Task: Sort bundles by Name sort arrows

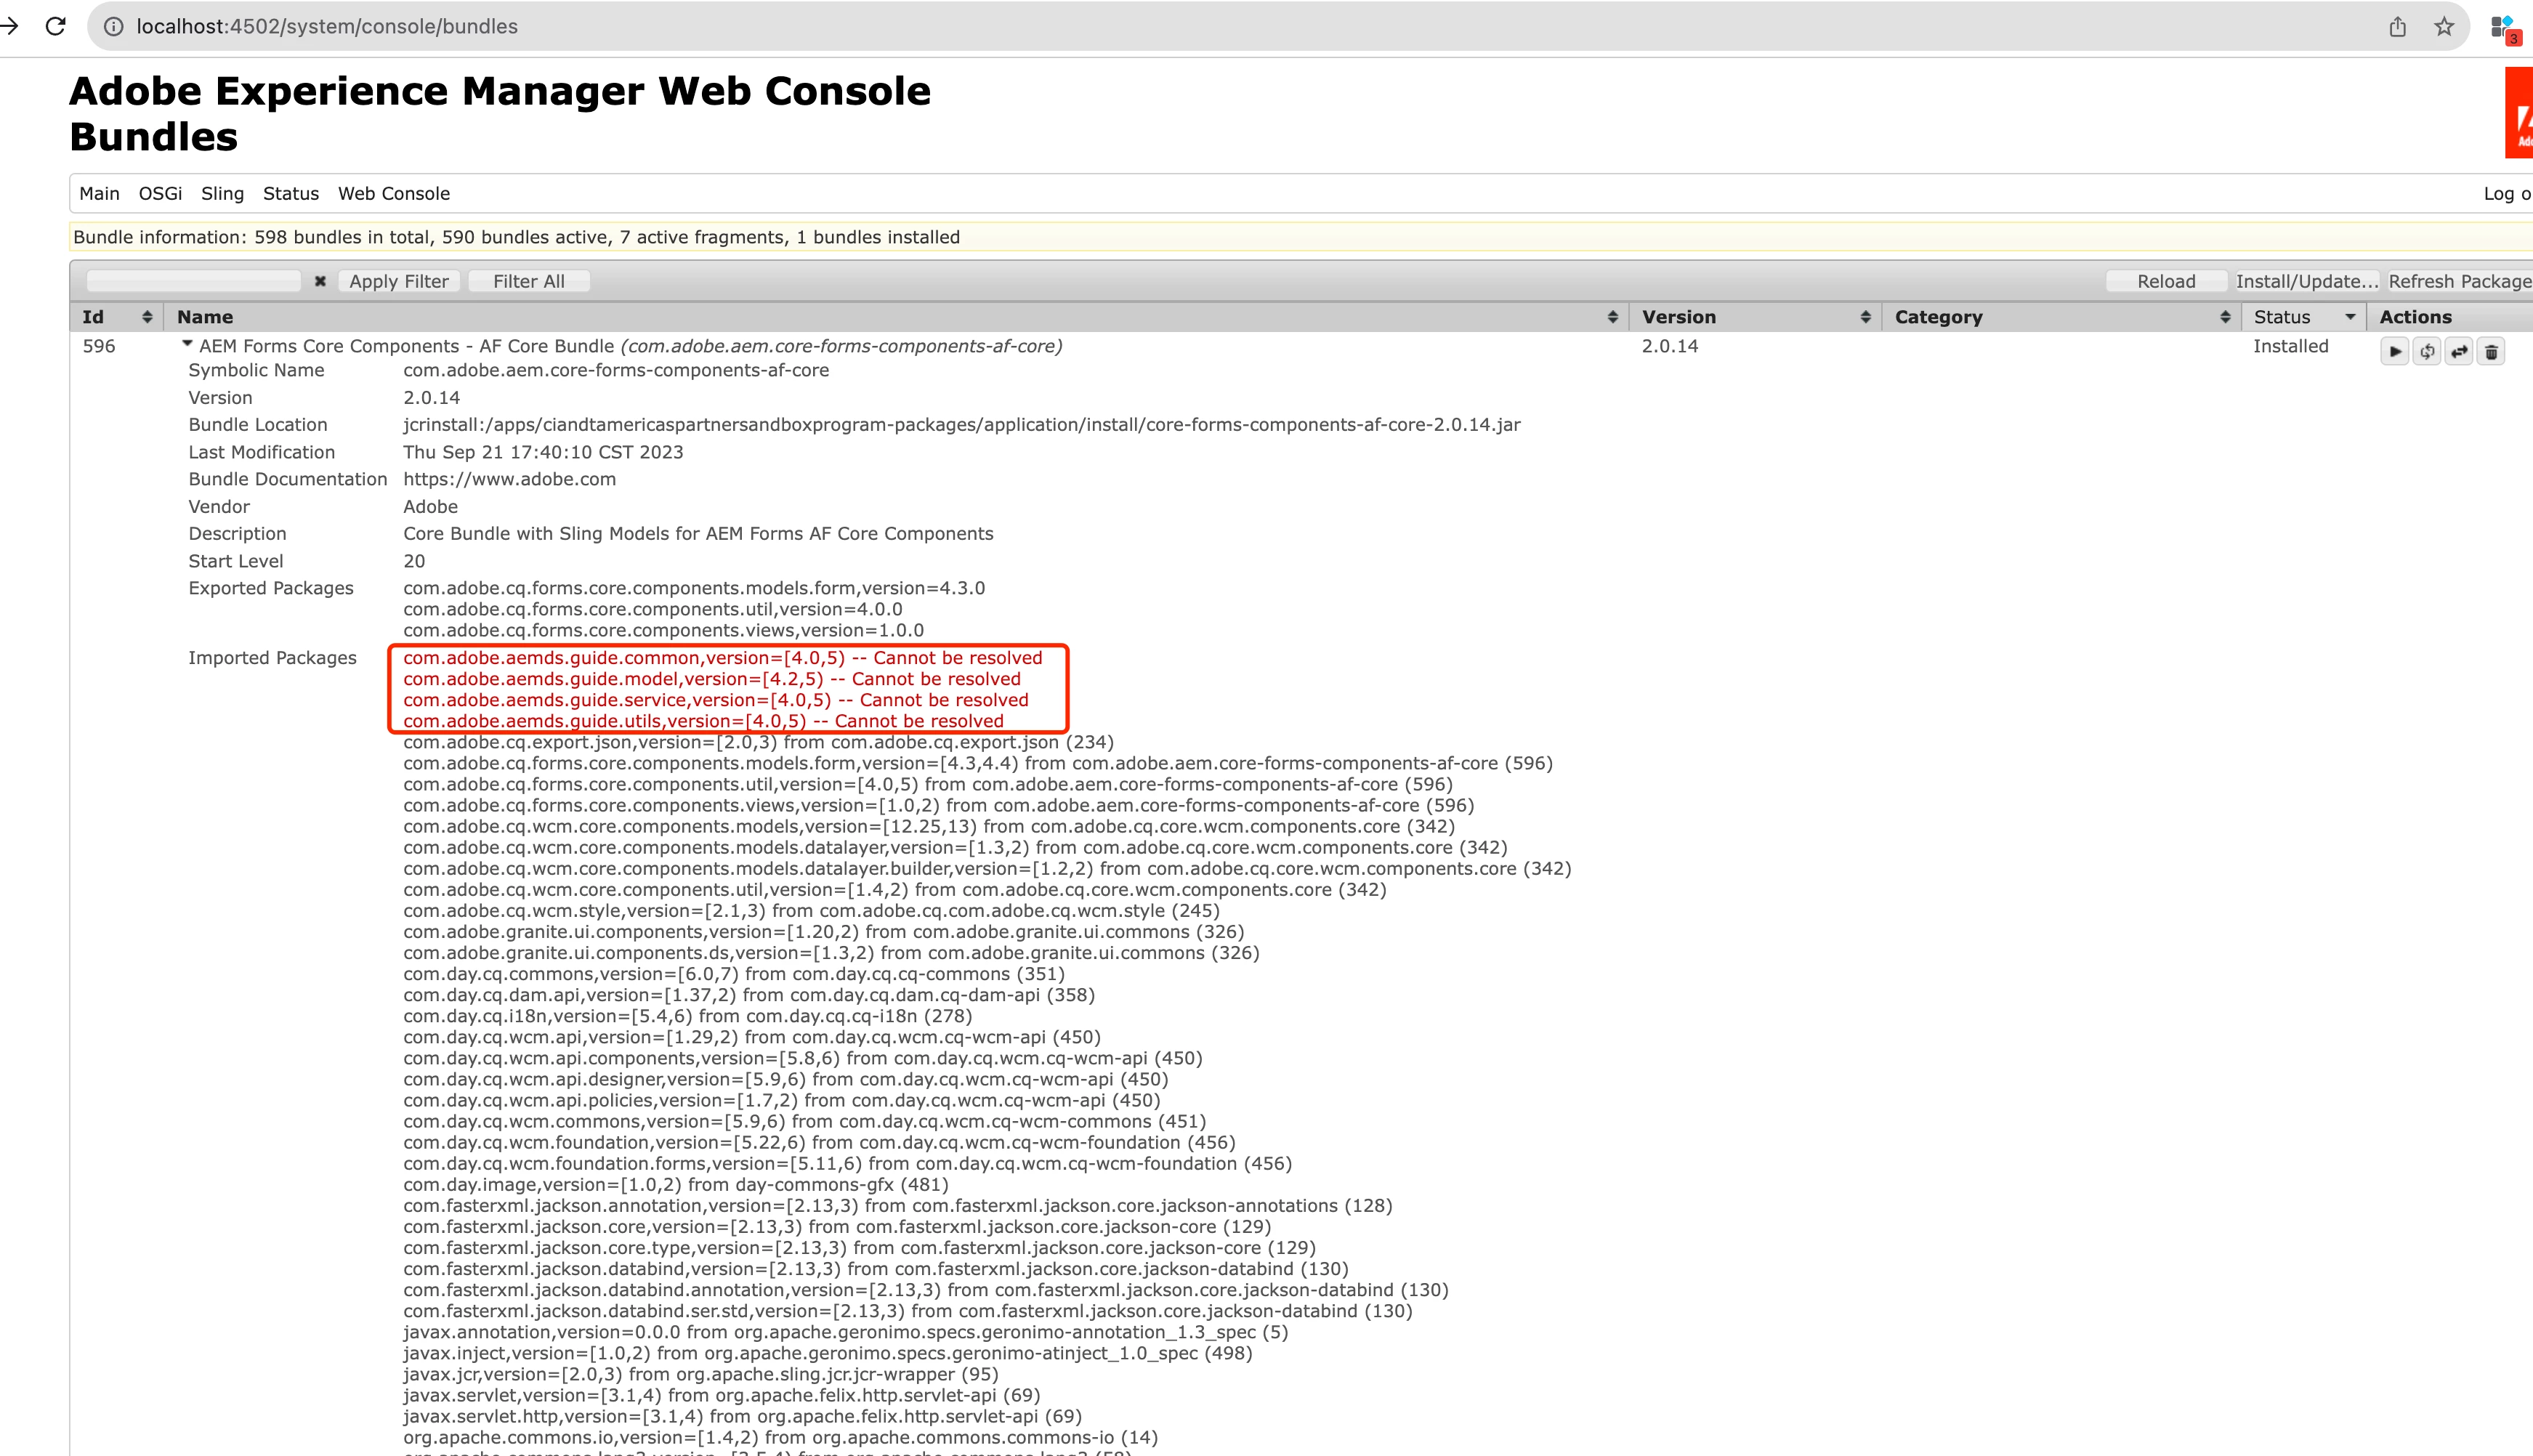Action: [1612, 317]
